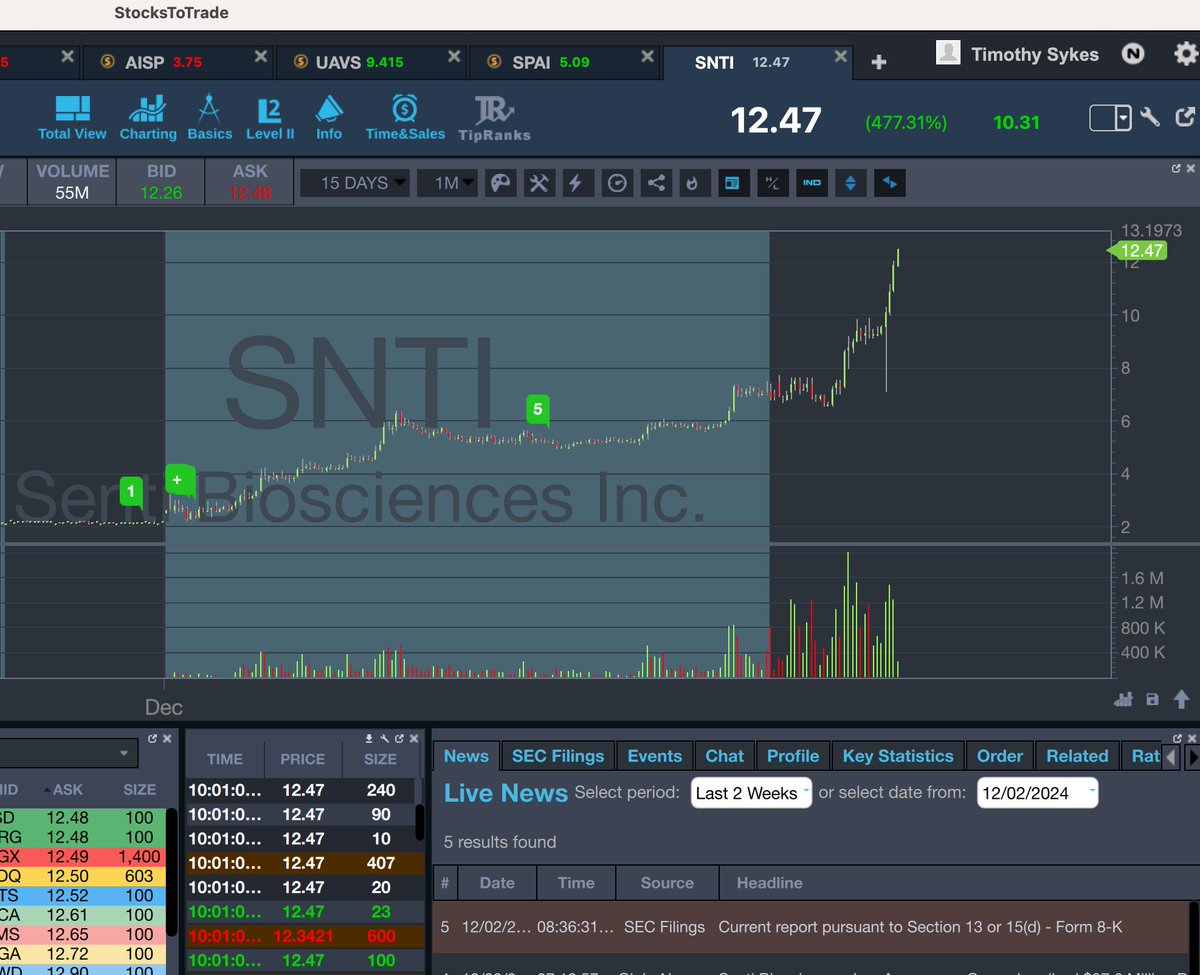This screenshot has height=975, width=1200.
Task: Sort Level II by ASK column
Action: 68,789
